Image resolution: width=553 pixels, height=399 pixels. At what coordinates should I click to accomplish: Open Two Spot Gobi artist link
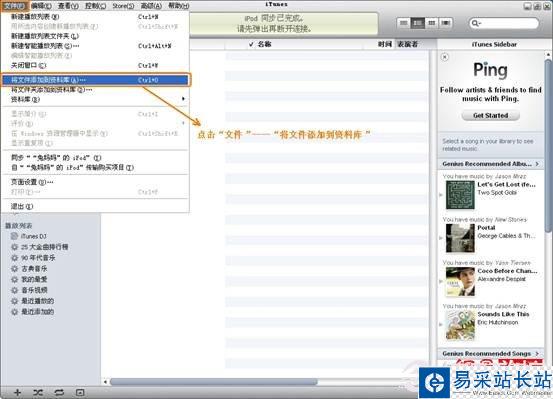coord(497,193)
